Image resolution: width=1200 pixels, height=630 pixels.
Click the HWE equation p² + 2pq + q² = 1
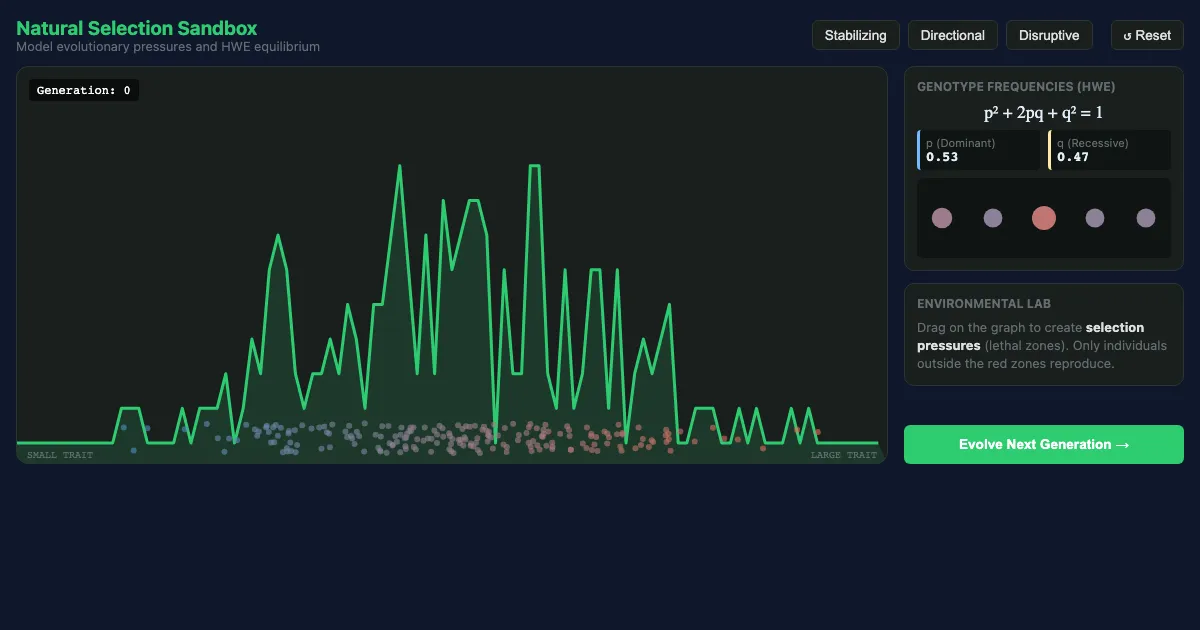click(1043, 113)
